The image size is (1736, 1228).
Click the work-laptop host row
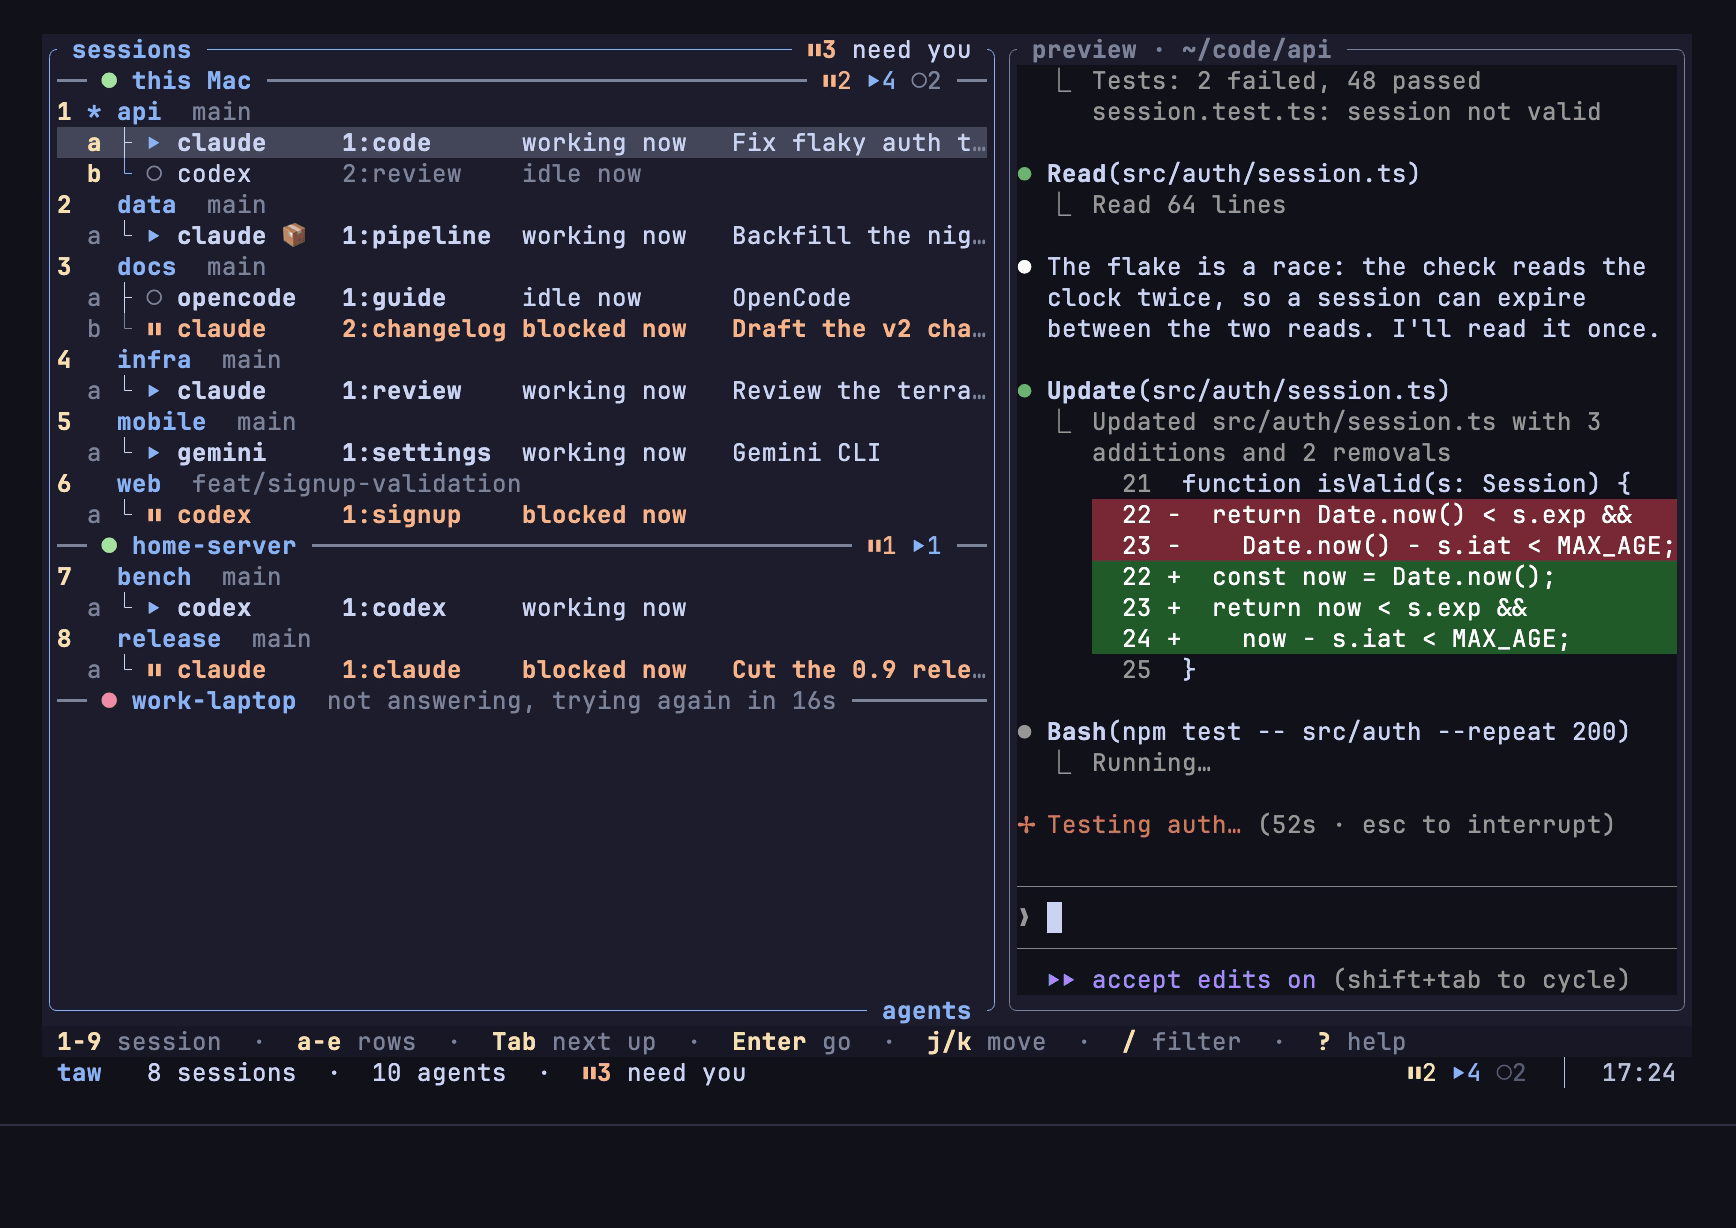[522, 701]
